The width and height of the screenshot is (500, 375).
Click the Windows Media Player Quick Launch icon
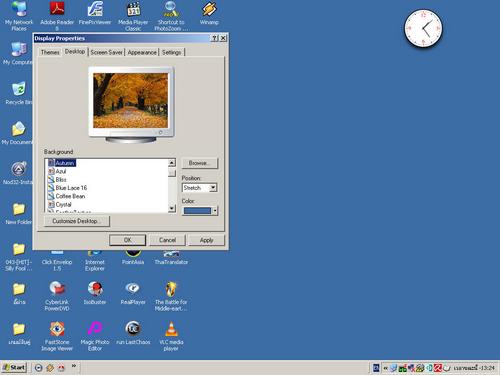point(39,368)
